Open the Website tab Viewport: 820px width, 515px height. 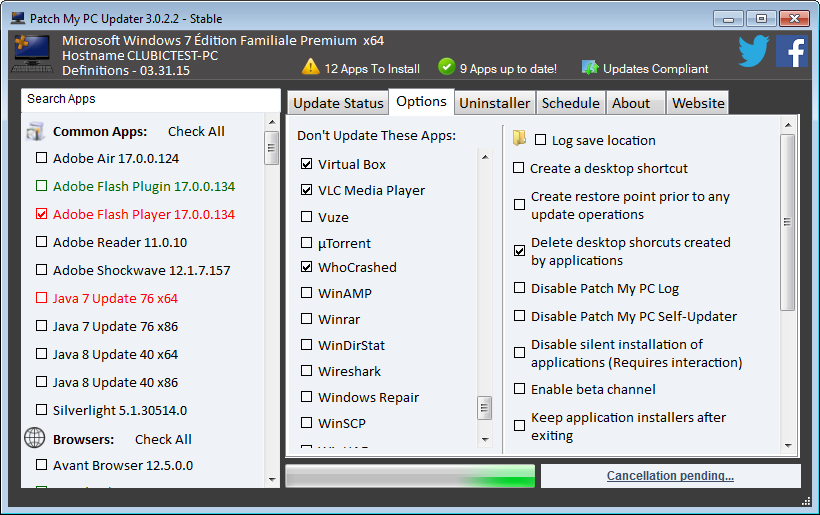[698, 103]
